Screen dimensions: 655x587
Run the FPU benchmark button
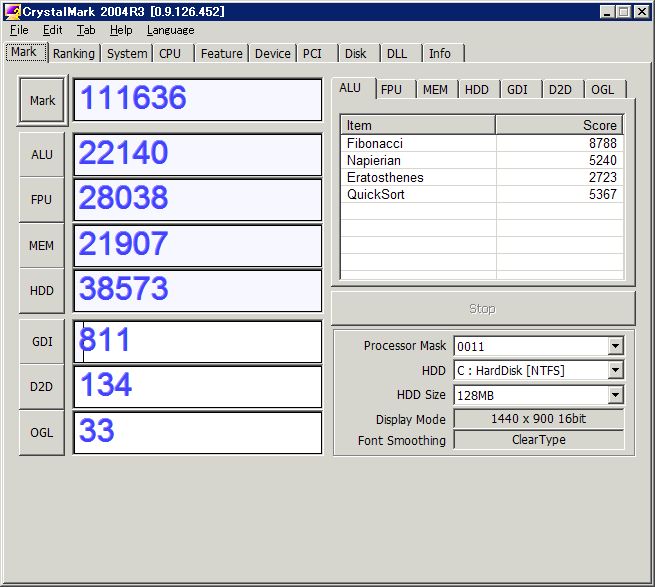(42, 200)
